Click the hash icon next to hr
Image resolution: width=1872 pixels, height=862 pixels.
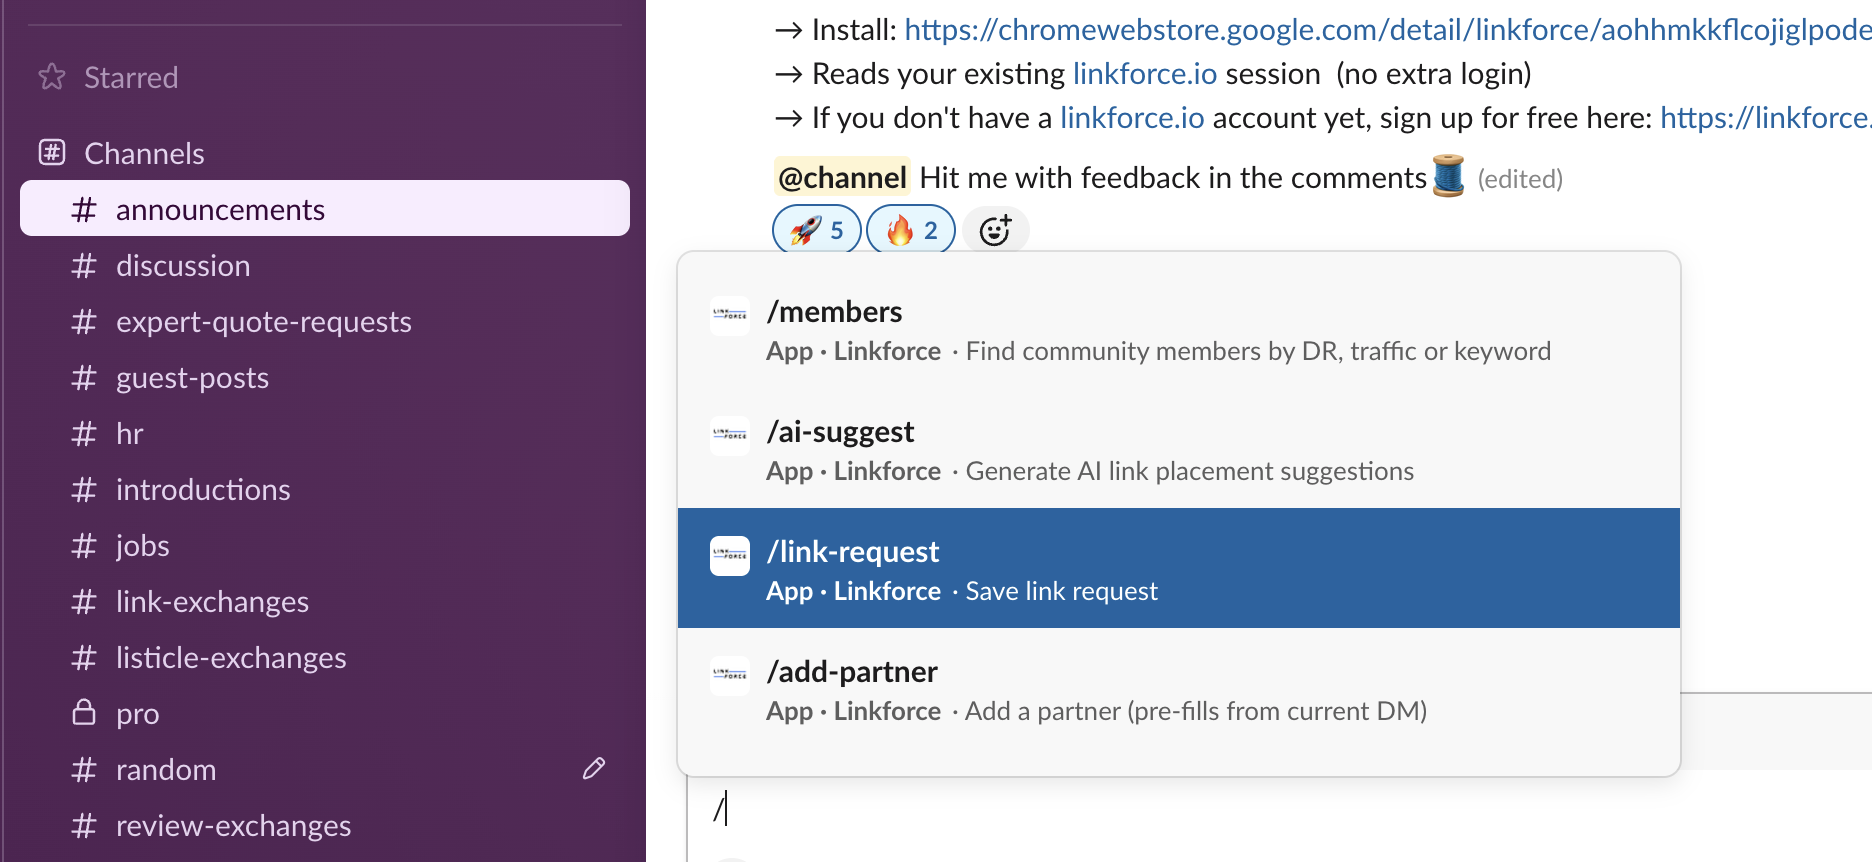84,434
